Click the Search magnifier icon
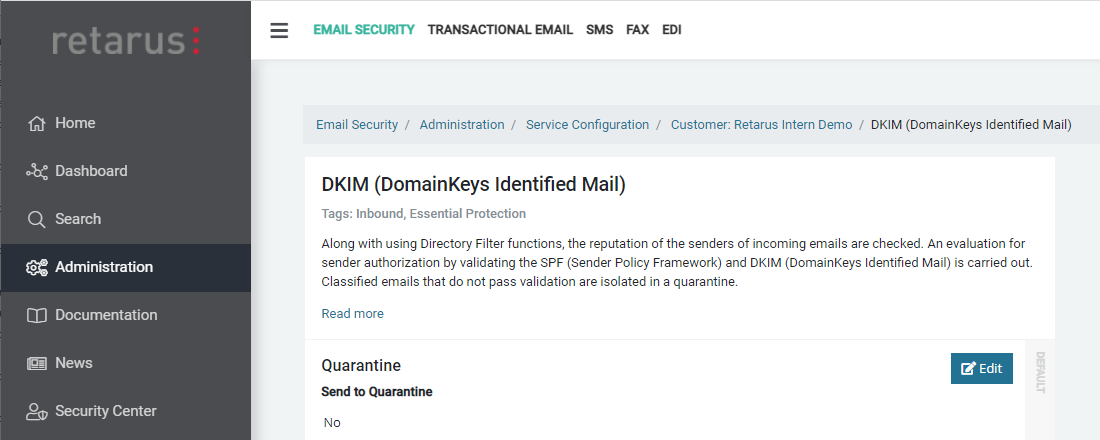 (37, 220)
